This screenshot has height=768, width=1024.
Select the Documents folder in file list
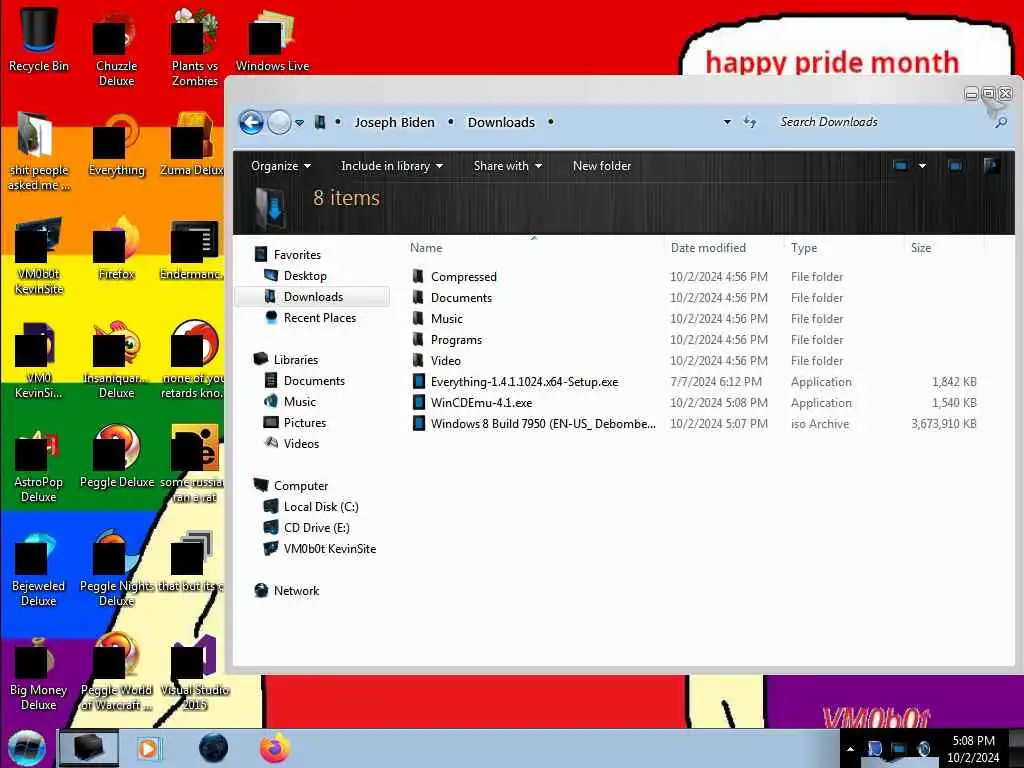pos(461,298)
